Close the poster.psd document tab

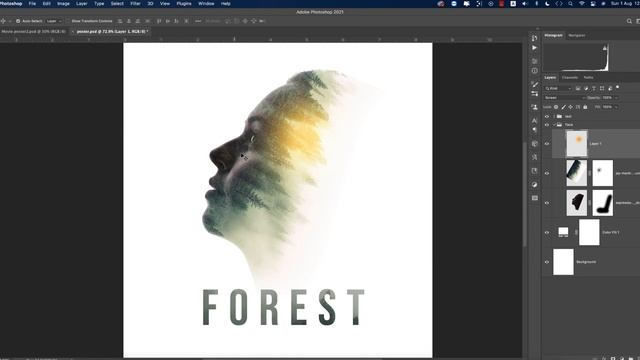(73, 31)
